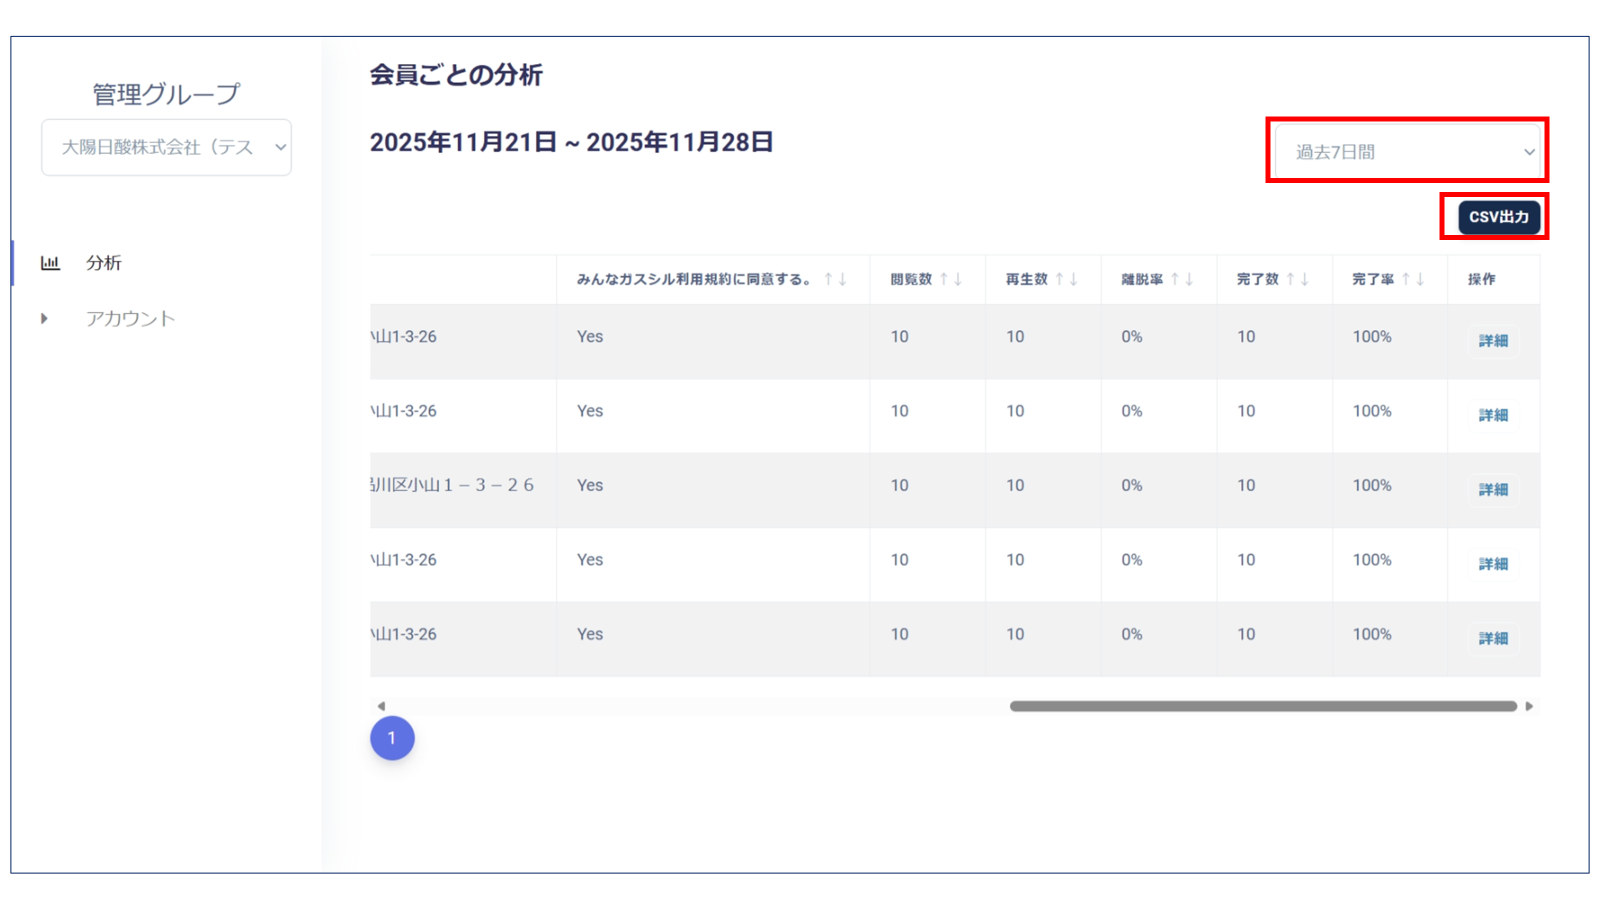1600x900 pixels.
Task: Select page 1 in the pagination control
Action: pos(392,738)
